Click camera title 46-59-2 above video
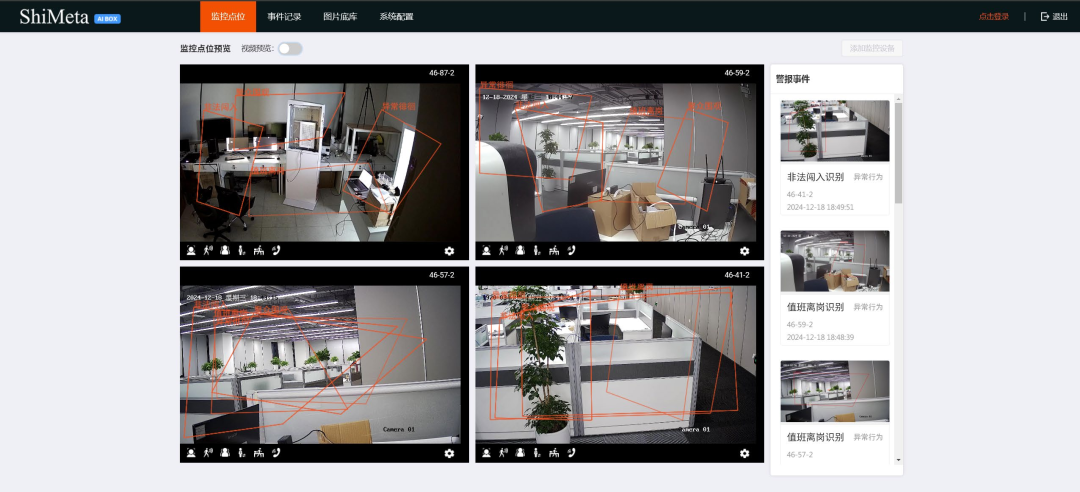Viewport: 1080px width, 492px height. [737, 73]
